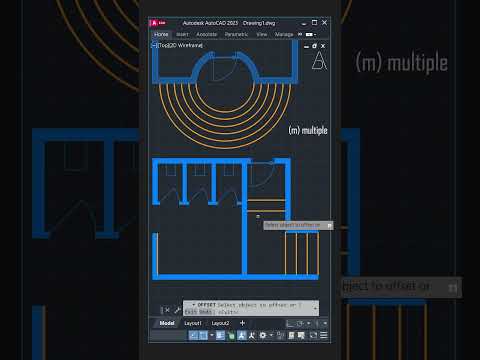The height and width of the screenshot is (360, 480).
Task: Open dropdown arrow next to Dynamic UCS button
Action: (x=309, y=323)
